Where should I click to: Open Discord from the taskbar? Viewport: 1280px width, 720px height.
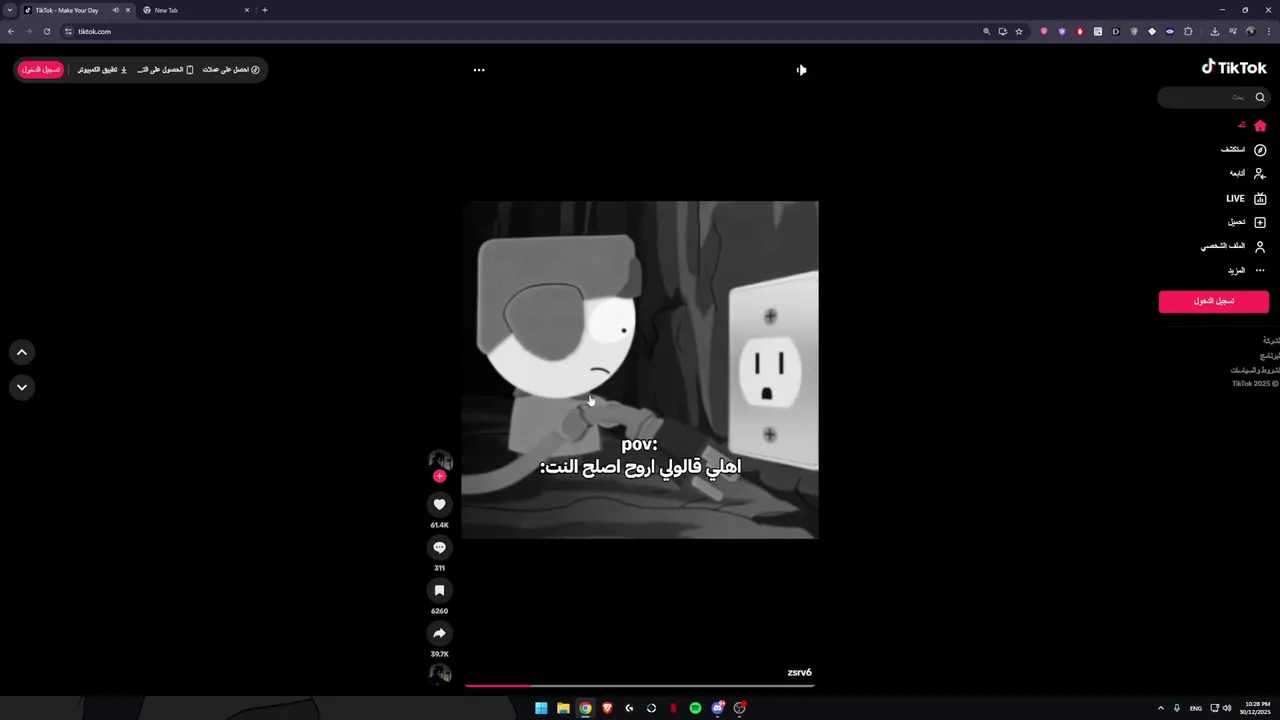717,708
